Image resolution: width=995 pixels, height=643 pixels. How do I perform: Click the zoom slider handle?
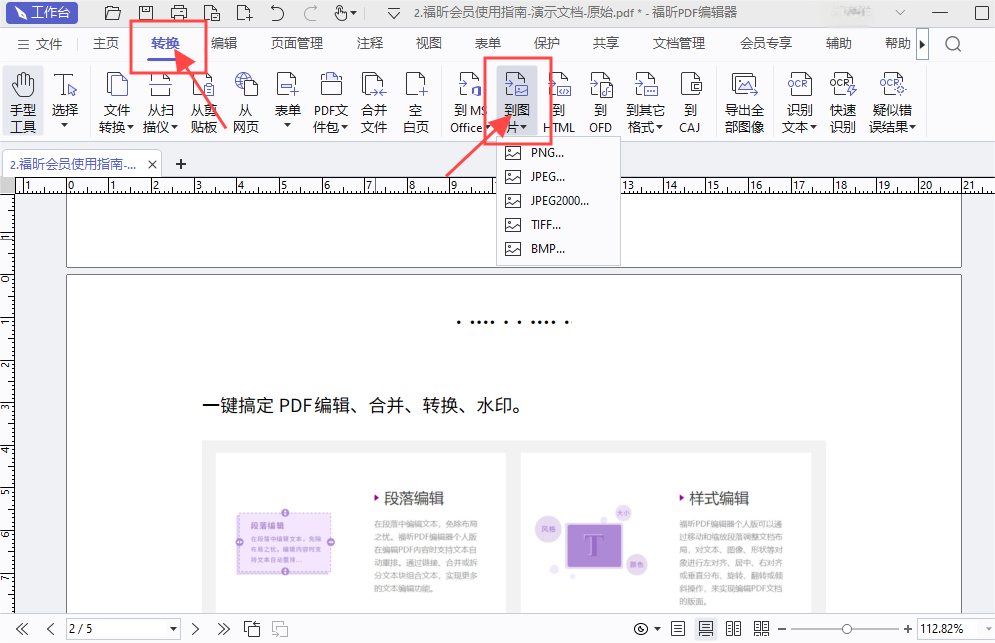(847, 629)
